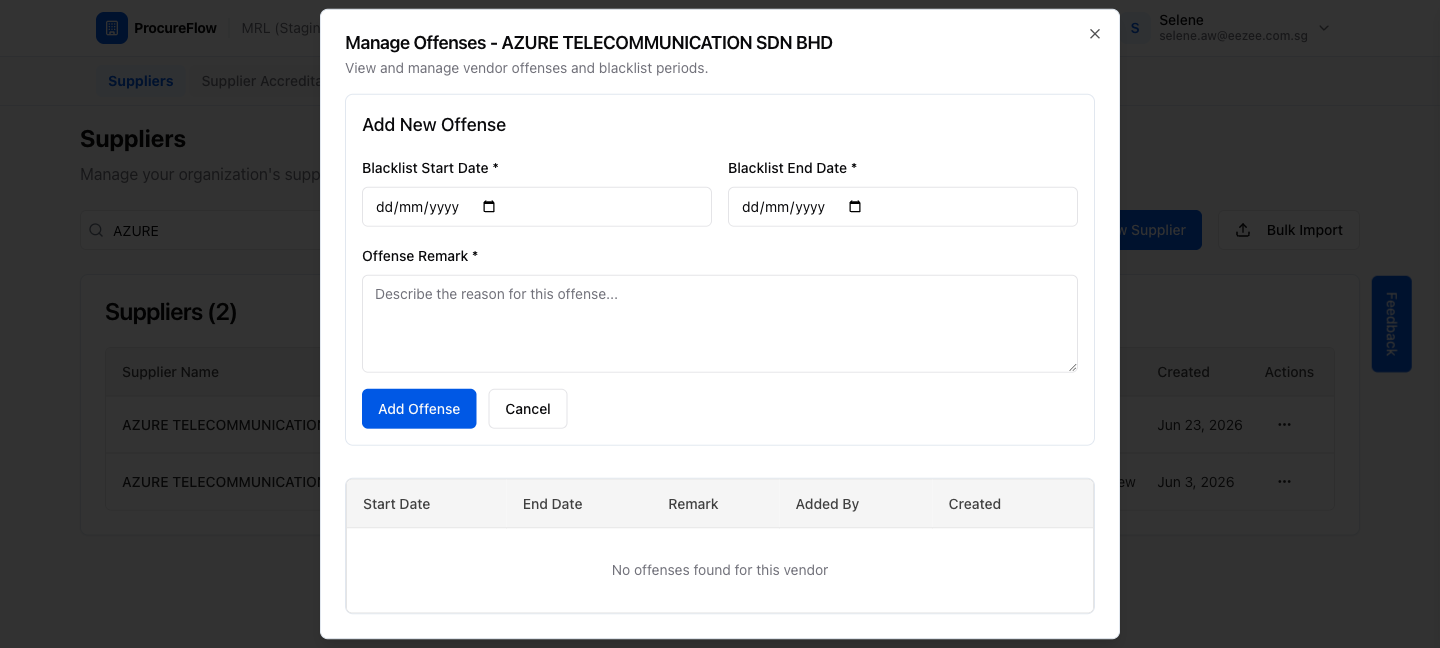Image resolution: width=1440 pixels, height=648 pixels.
Task: Open the Supplier Accreditation tab in background
Action: (x=260, y=81)
